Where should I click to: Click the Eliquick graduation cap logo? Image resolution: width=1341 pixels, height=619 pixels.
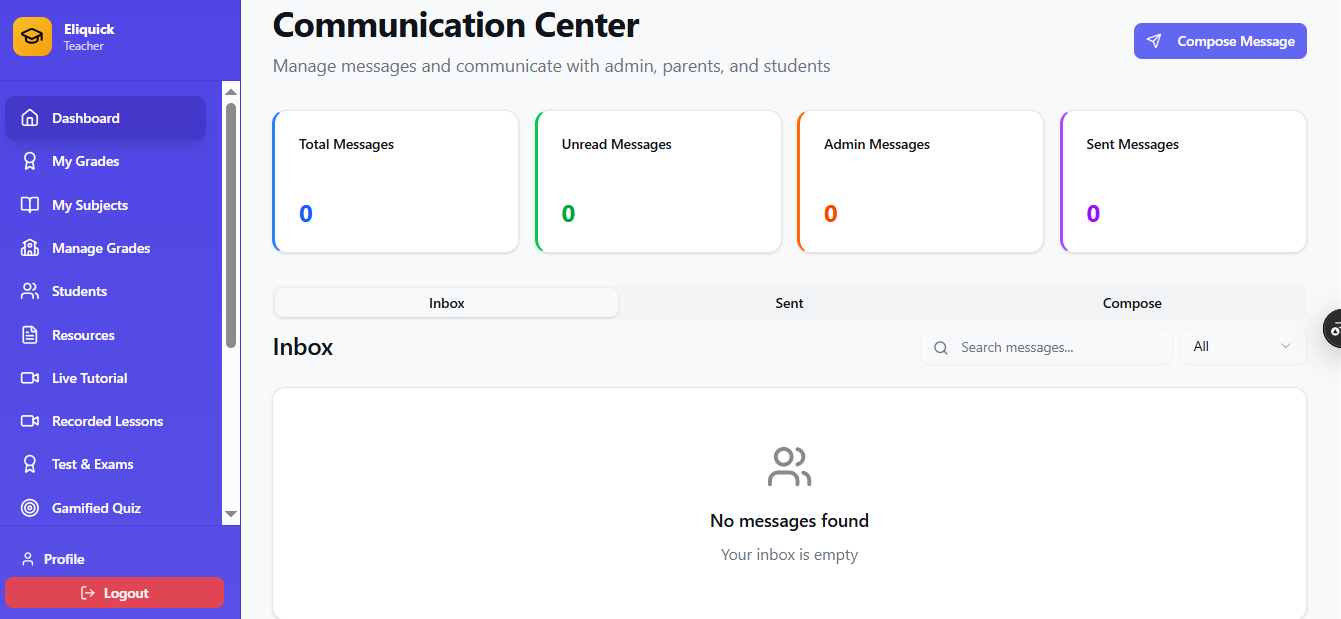click(32, 37)
